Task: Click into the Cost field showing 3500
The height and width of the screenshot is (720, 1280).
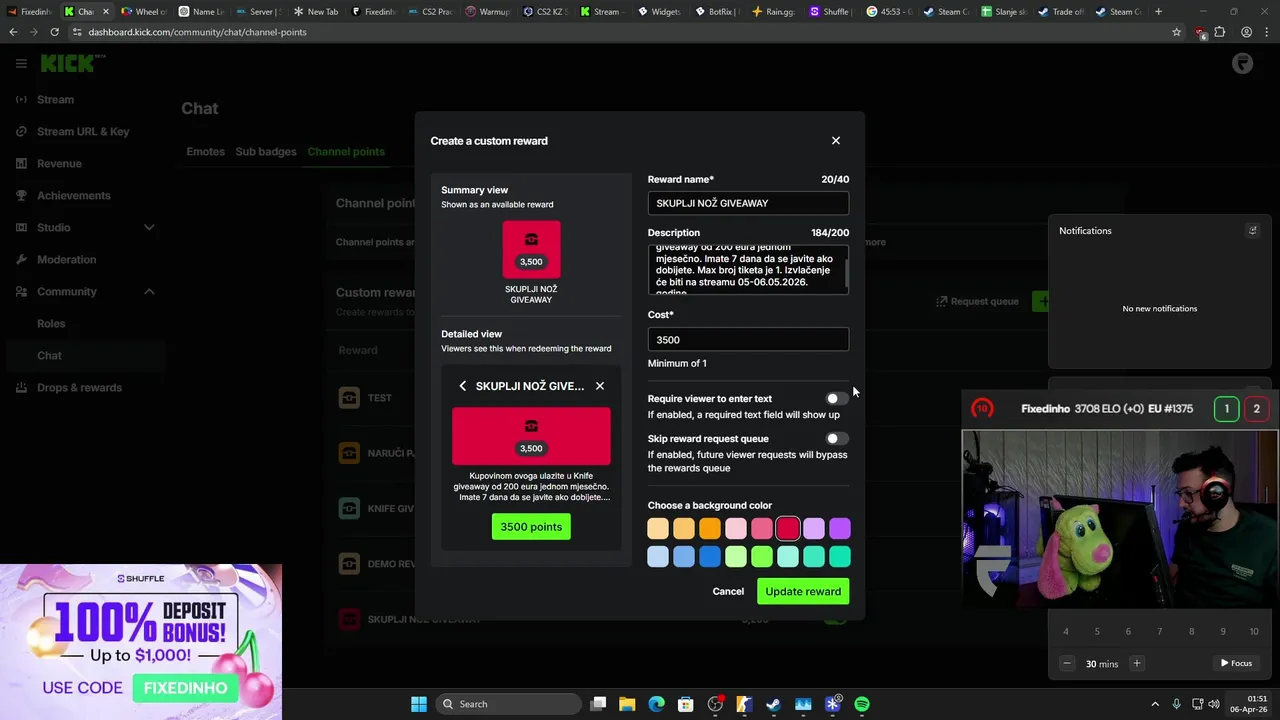Action: point(748,339)
